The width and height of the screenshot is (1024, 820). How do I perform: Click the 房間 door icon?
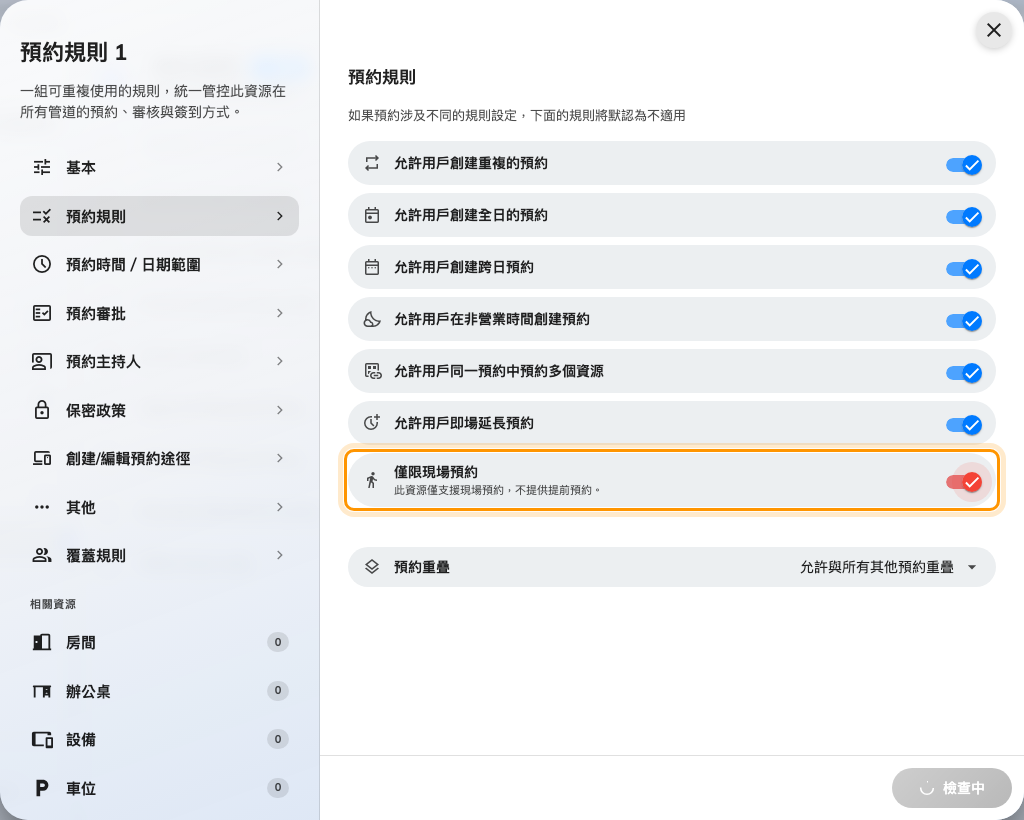[x=42, y=642]
